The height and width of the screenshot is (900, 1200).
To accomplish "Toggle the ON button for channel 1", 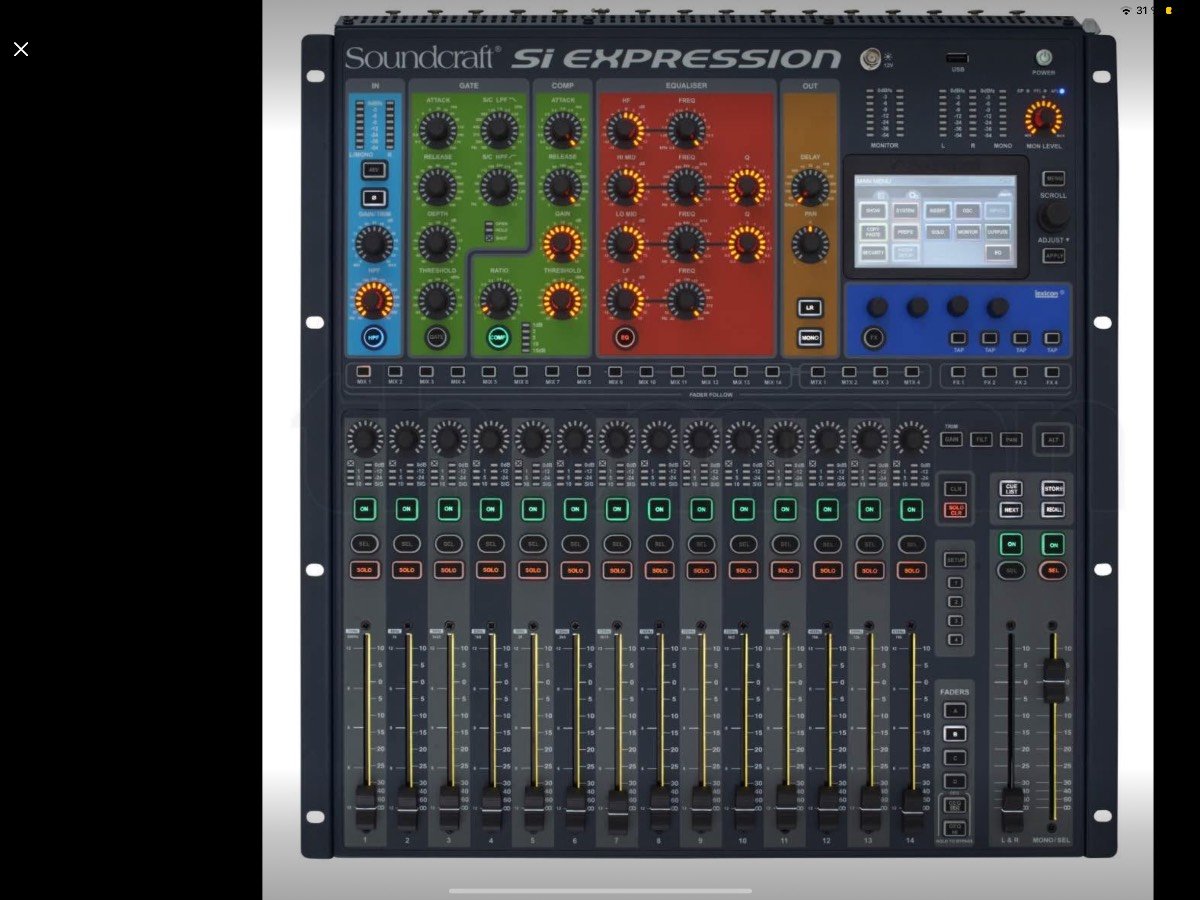I will point(365,509).
